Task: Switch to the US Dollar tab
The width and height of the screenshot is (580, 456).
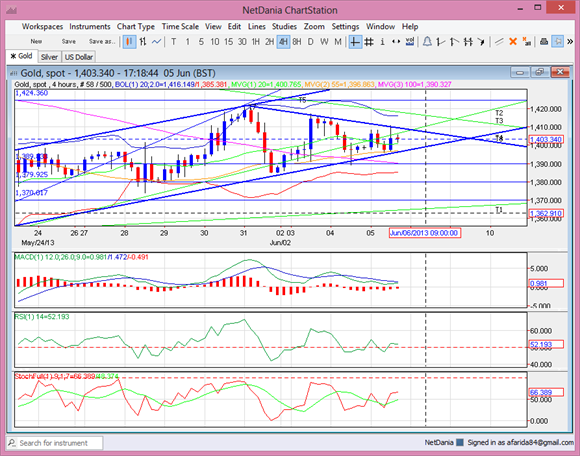Action: coord(79,57)
